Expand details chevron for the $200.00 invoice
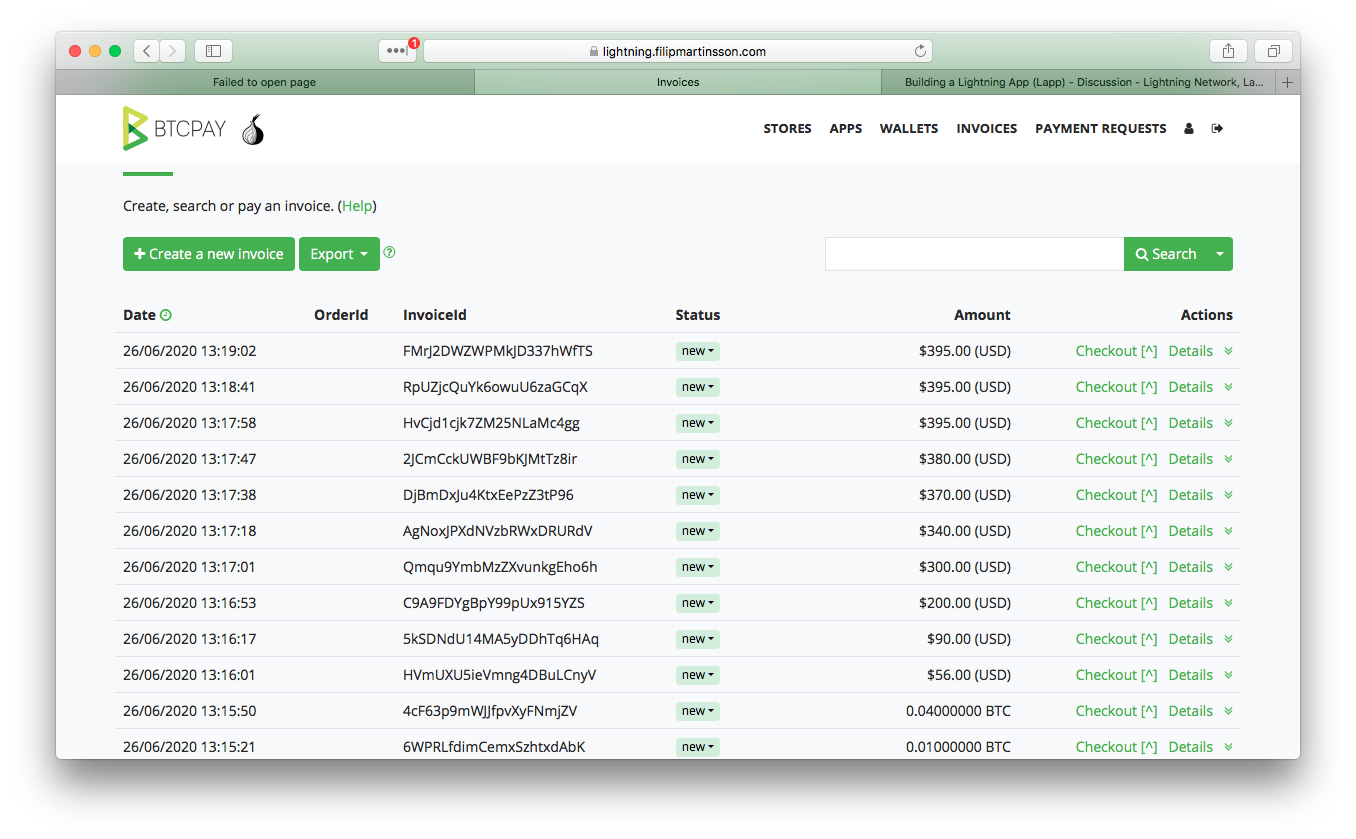 pos(1228,603)
